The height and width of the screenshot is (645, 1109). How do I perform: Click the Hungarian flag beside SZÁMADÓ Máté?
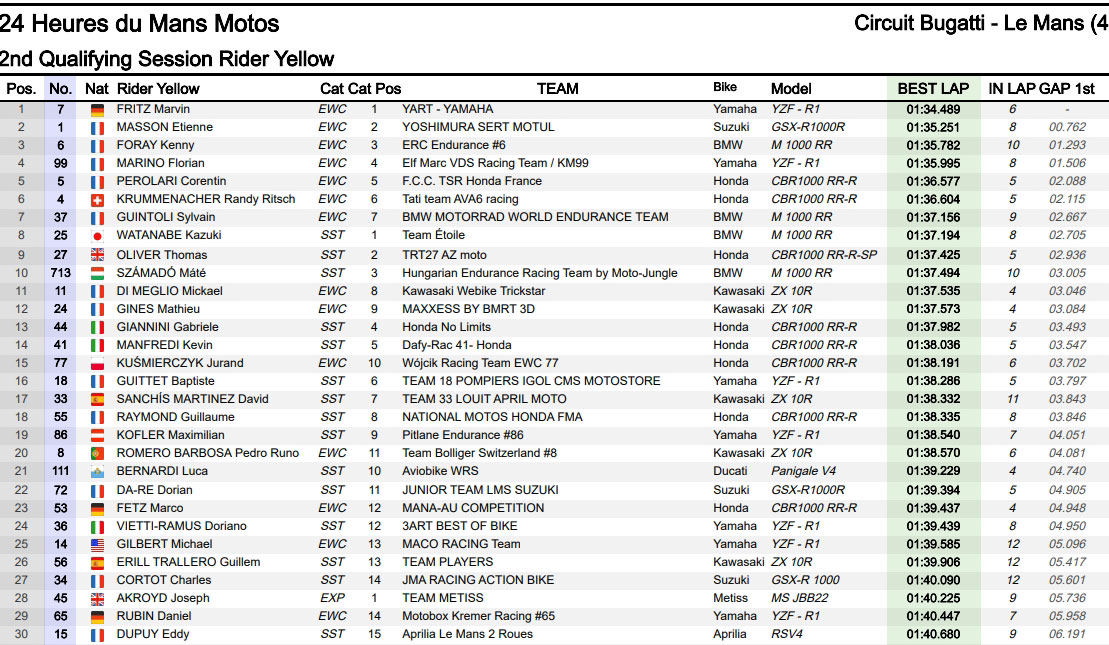pyautogui.click(x=97, y=273)
